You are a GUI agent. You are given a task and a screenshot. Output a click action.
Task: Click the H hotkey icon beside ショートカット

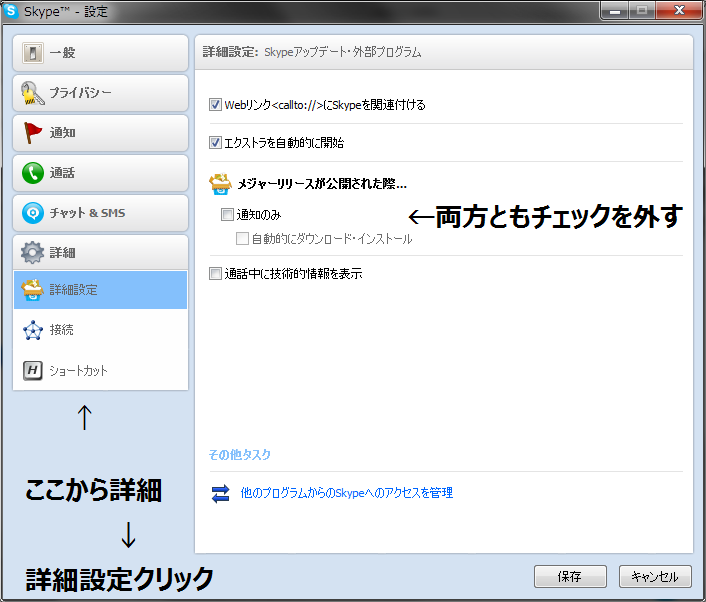(33, 371)
